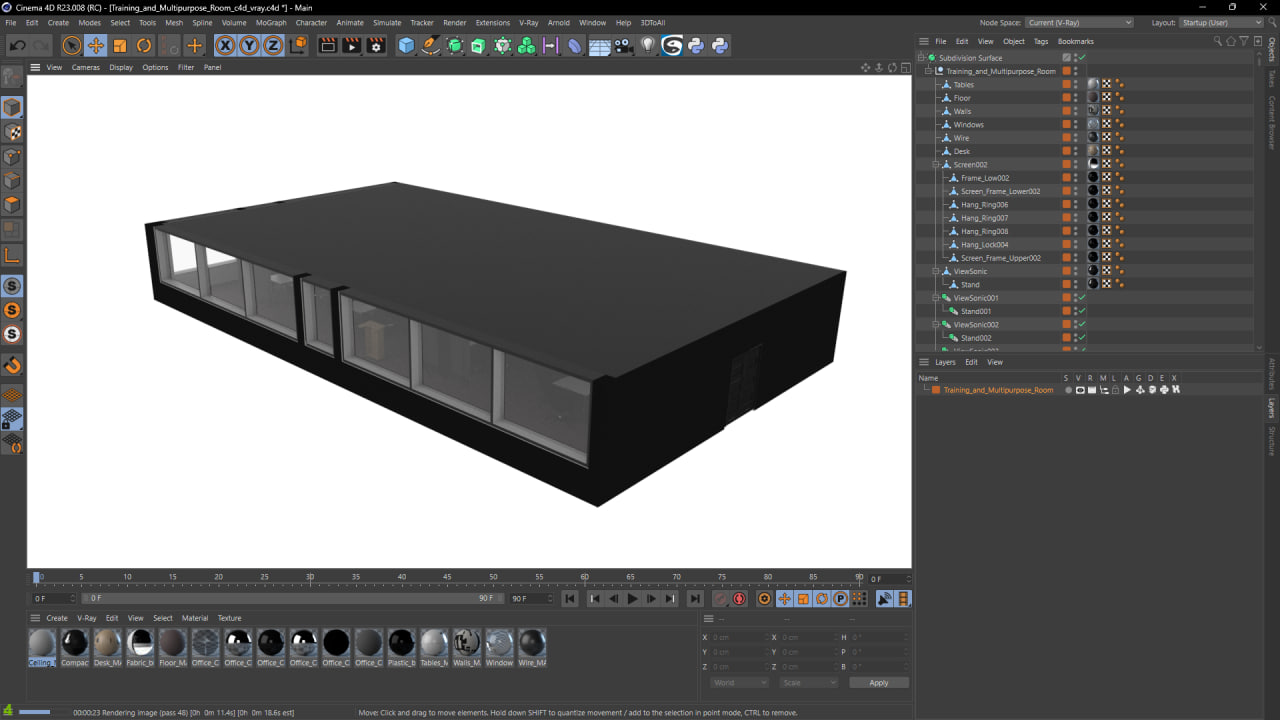Activate the Rotate tool
Image resolution: width=1280 pixels, height=720 pixels.
(x=144, y=45)
